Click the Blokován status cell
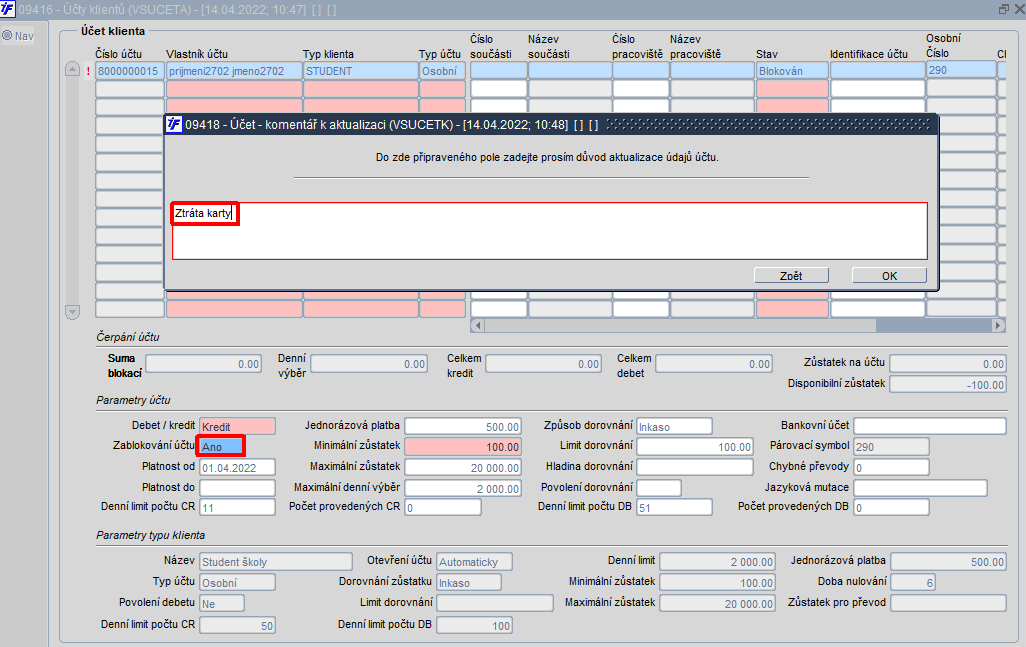This screenshot has height=647, width=1026. pyautogui.click(x=792, y=71)
